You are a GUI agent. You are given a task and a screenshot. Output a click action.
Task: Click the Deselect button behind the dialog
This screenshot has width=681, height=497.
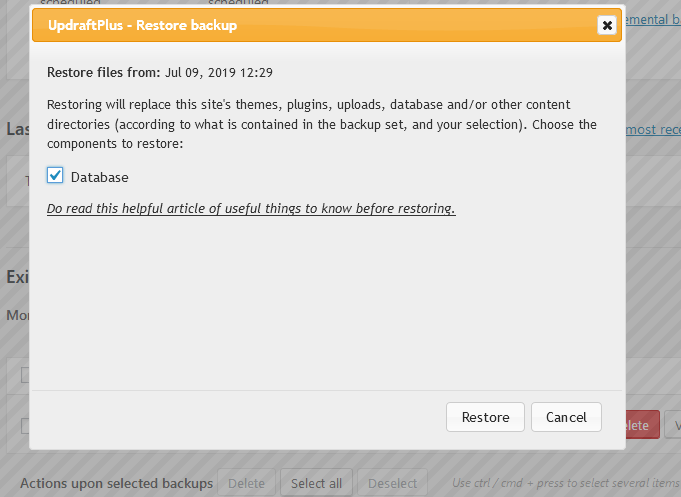pos(392,483)
